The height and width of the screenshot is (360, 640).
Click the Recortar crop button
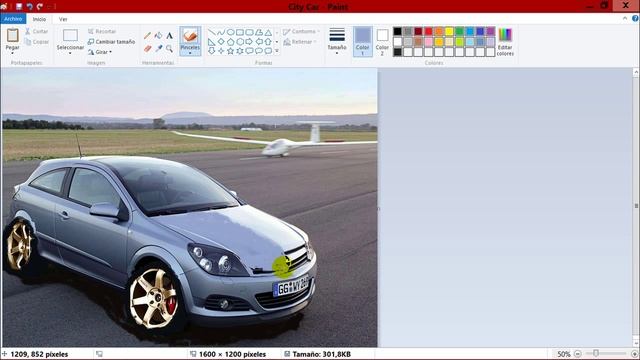coord(102,31)
